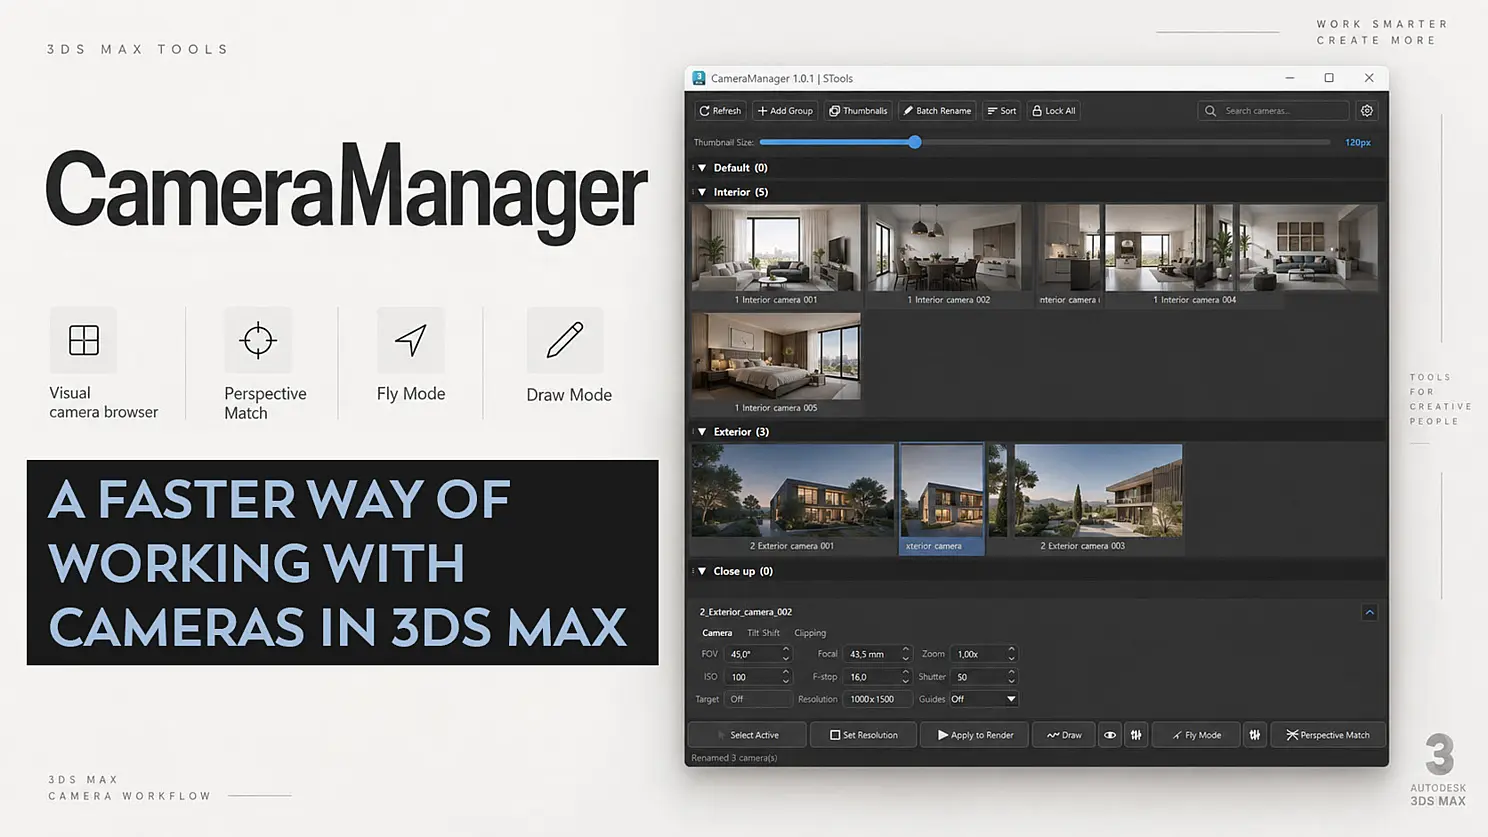Click the Refresh toolbar button
The image size is (1488, 837).
(720, 111)
